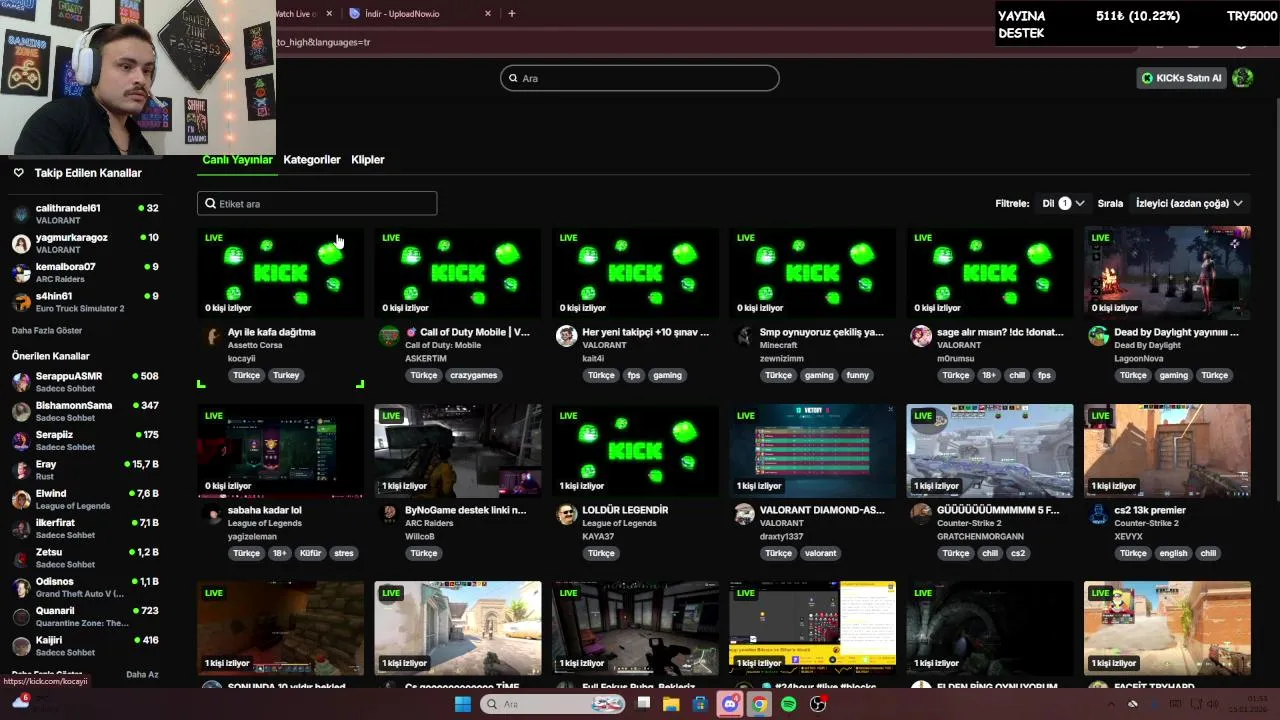Viewport: 1280px width, 720px height.
Task: Click the crazygames tag under ASKERTIM stream
Action: tap(474, 375)
